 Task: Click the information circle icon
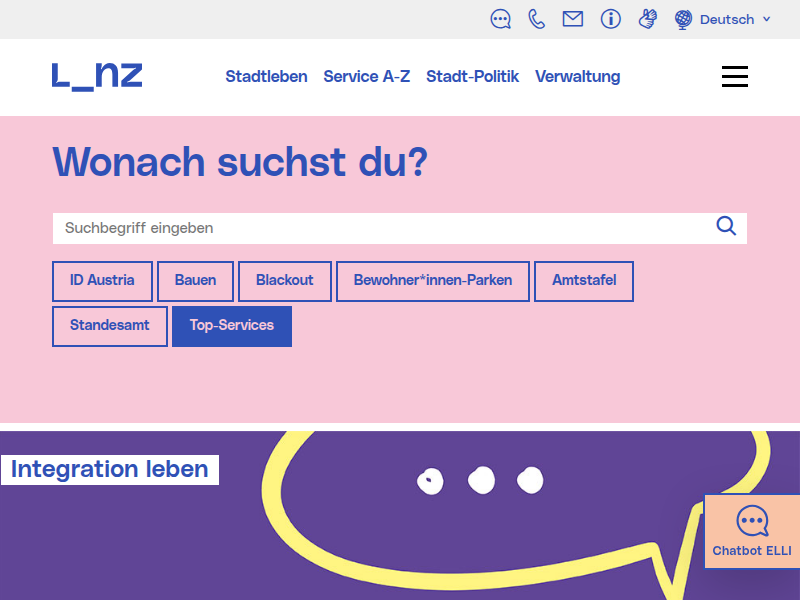tap(611, 19)
